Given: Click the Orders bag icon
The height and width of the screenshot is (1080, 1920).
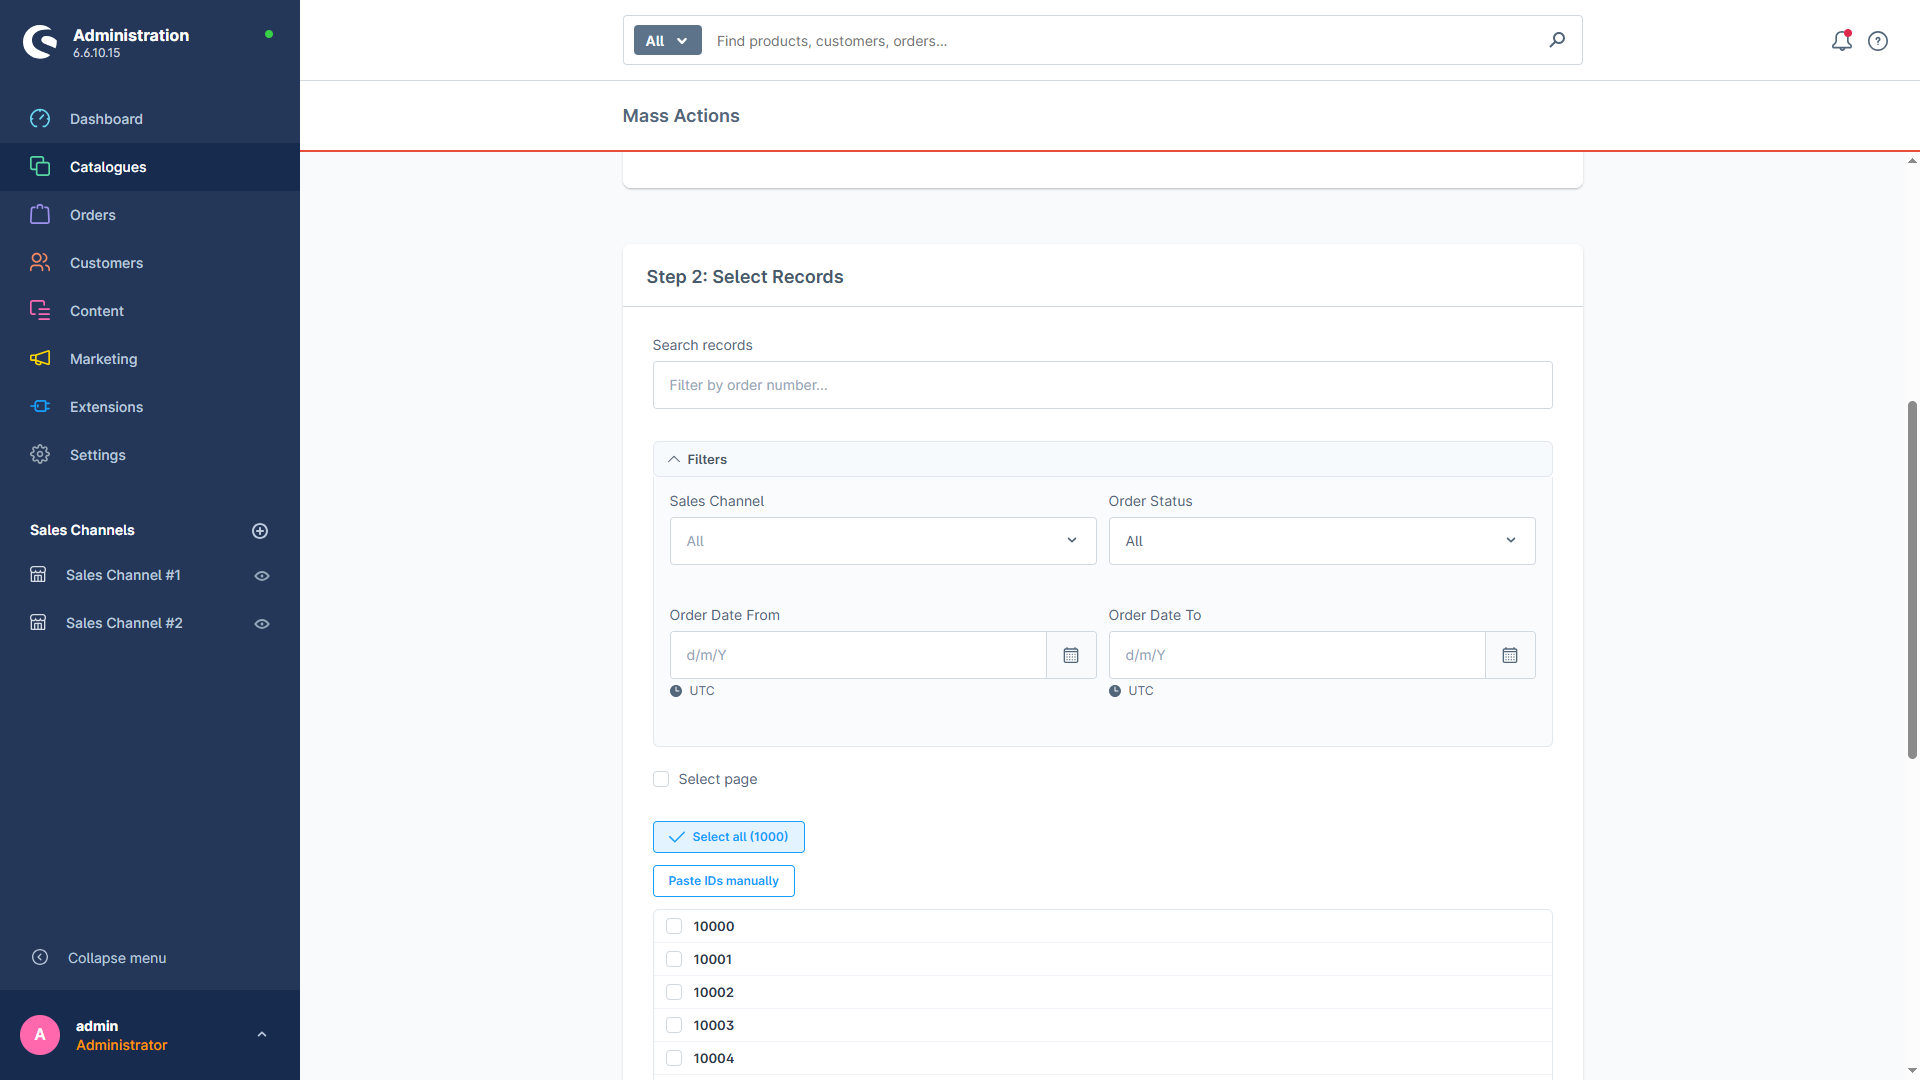Looking at the screenshot, I should (x=40, y=214).
